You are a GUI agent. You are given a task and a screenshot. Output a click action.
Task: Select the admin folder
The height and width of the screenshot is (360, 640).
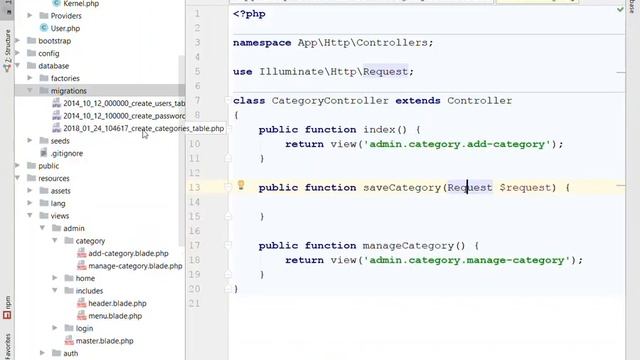[x=73, y=228]
